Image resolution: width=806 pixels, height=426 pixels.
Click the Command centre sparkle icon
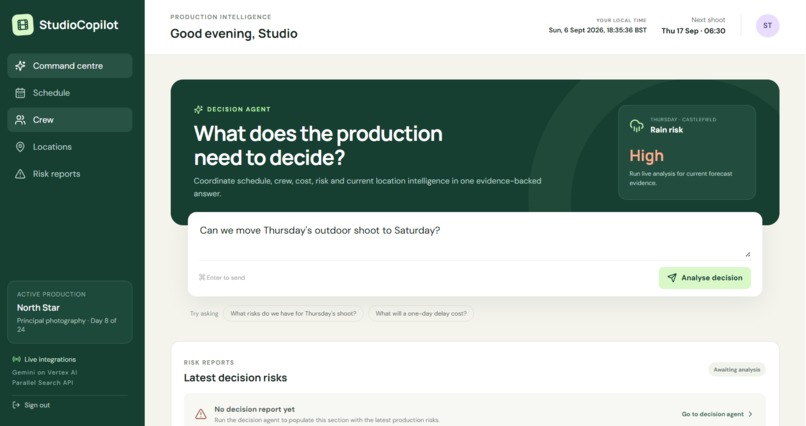click(x=20, y=66)
